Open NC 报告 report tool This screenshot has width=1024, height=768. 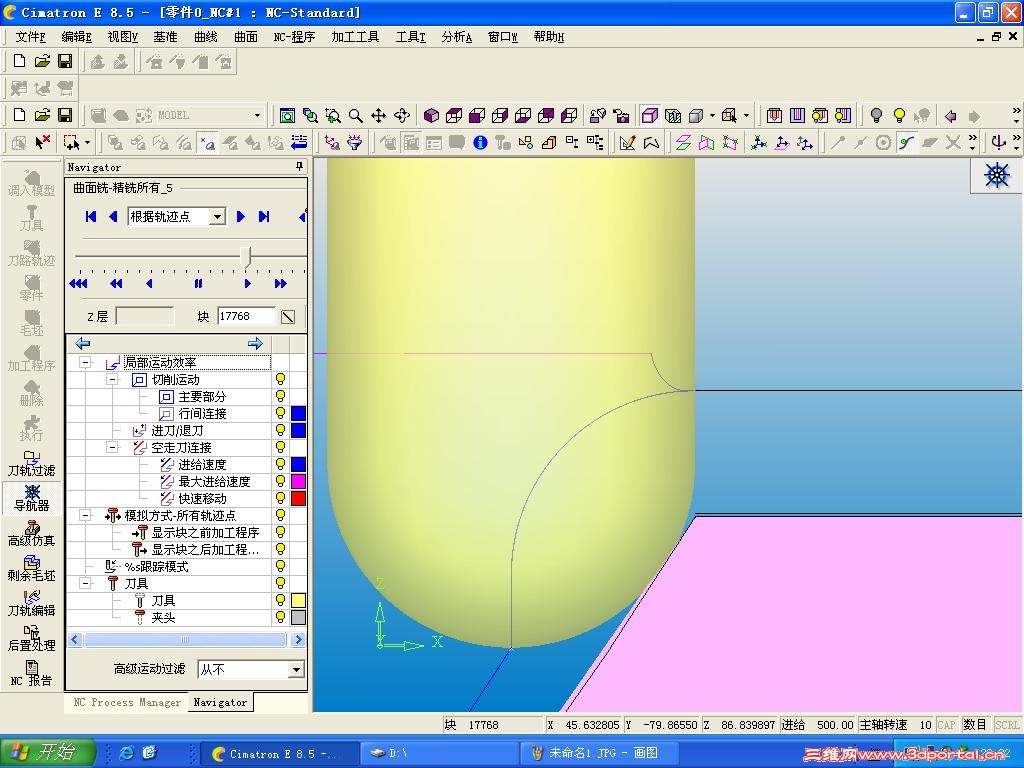31,673
